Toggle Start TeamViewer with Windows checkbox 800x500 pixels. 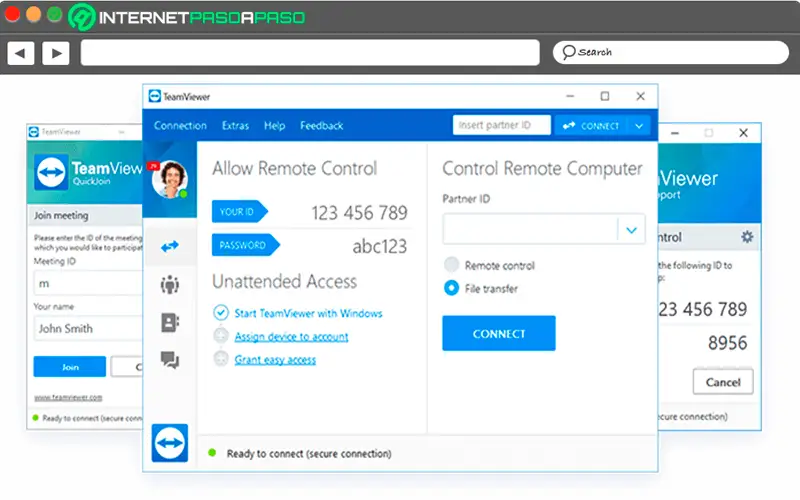click(221, 313)
